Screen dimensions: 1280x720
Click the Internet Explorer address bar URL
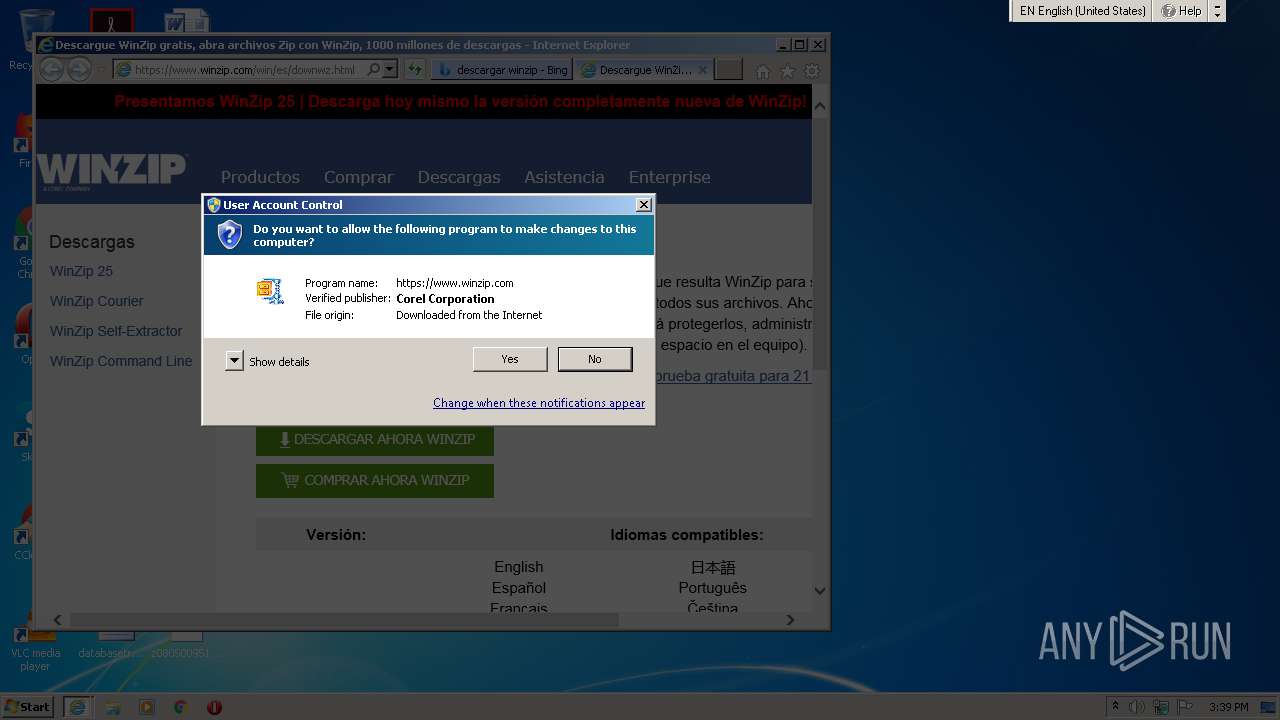[245, 70]
